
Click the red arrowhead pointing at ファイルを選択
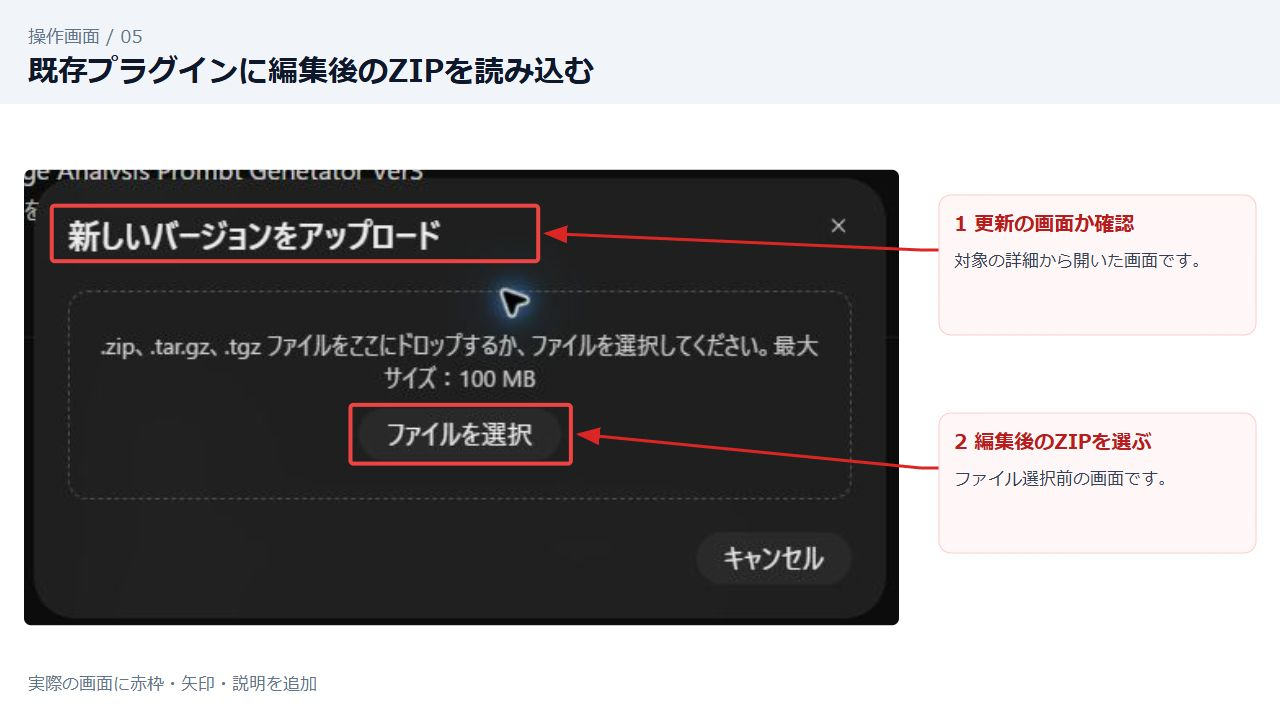(589, 436)
